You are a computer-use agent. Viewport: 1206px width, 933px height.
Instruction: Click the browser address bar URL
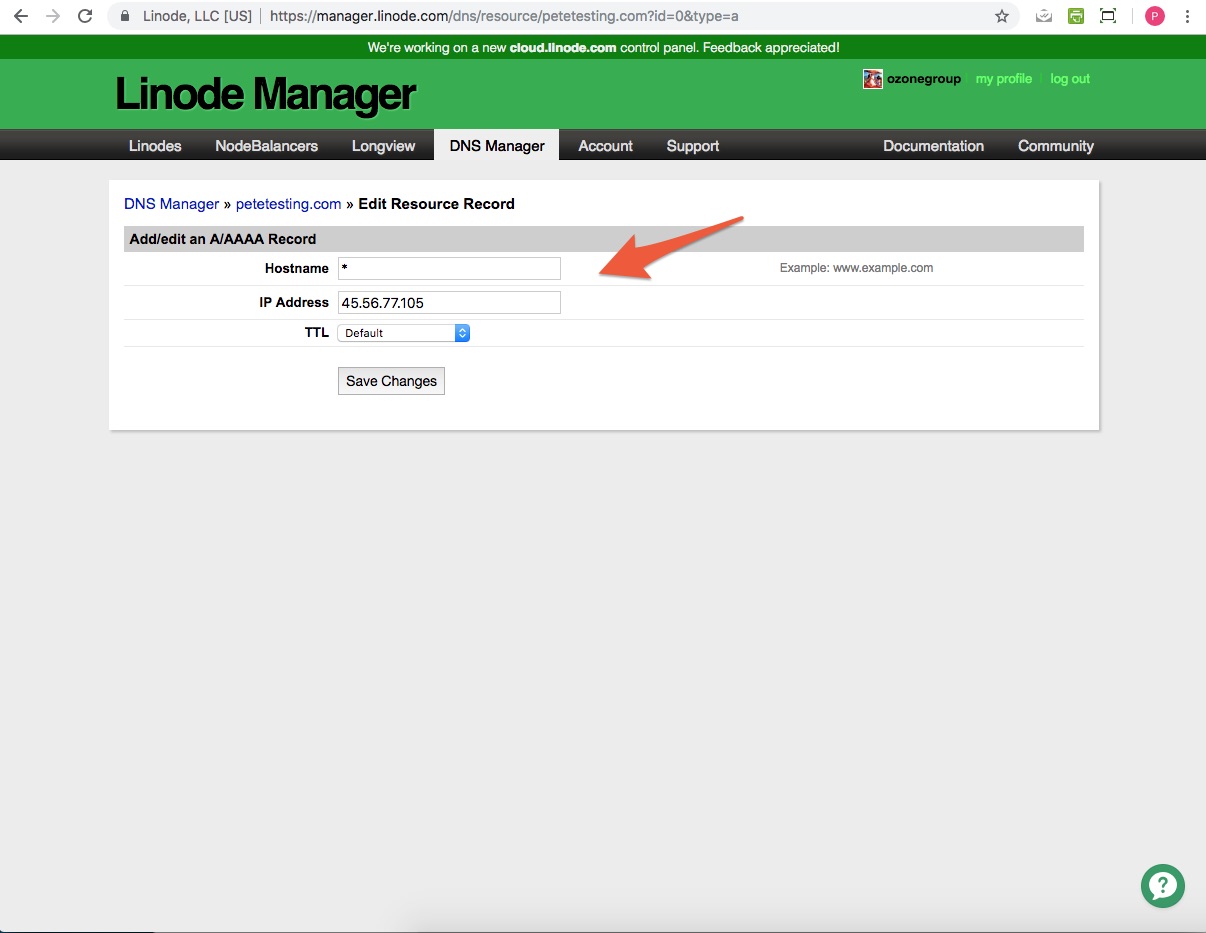tap(504, 16)
